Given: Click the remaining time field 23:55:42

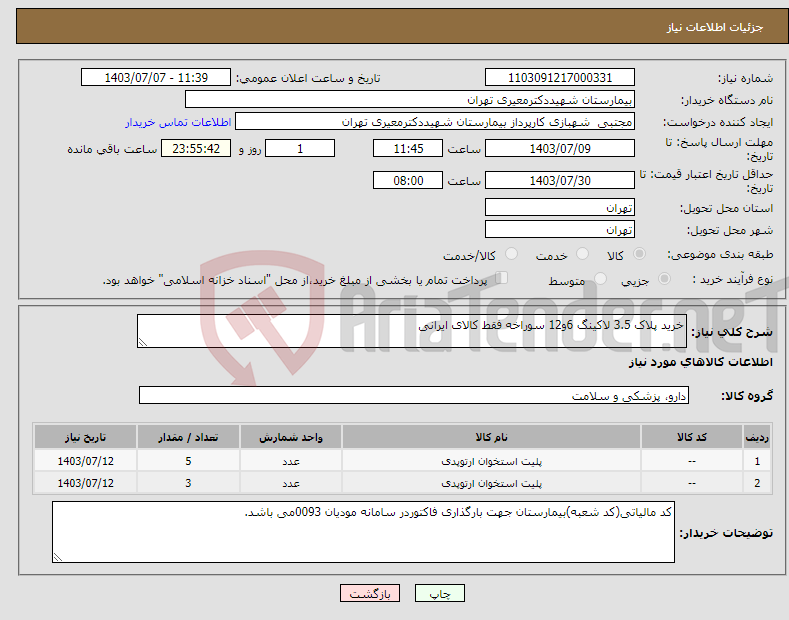Looking at the screenshot, I should tap(196, 148).
